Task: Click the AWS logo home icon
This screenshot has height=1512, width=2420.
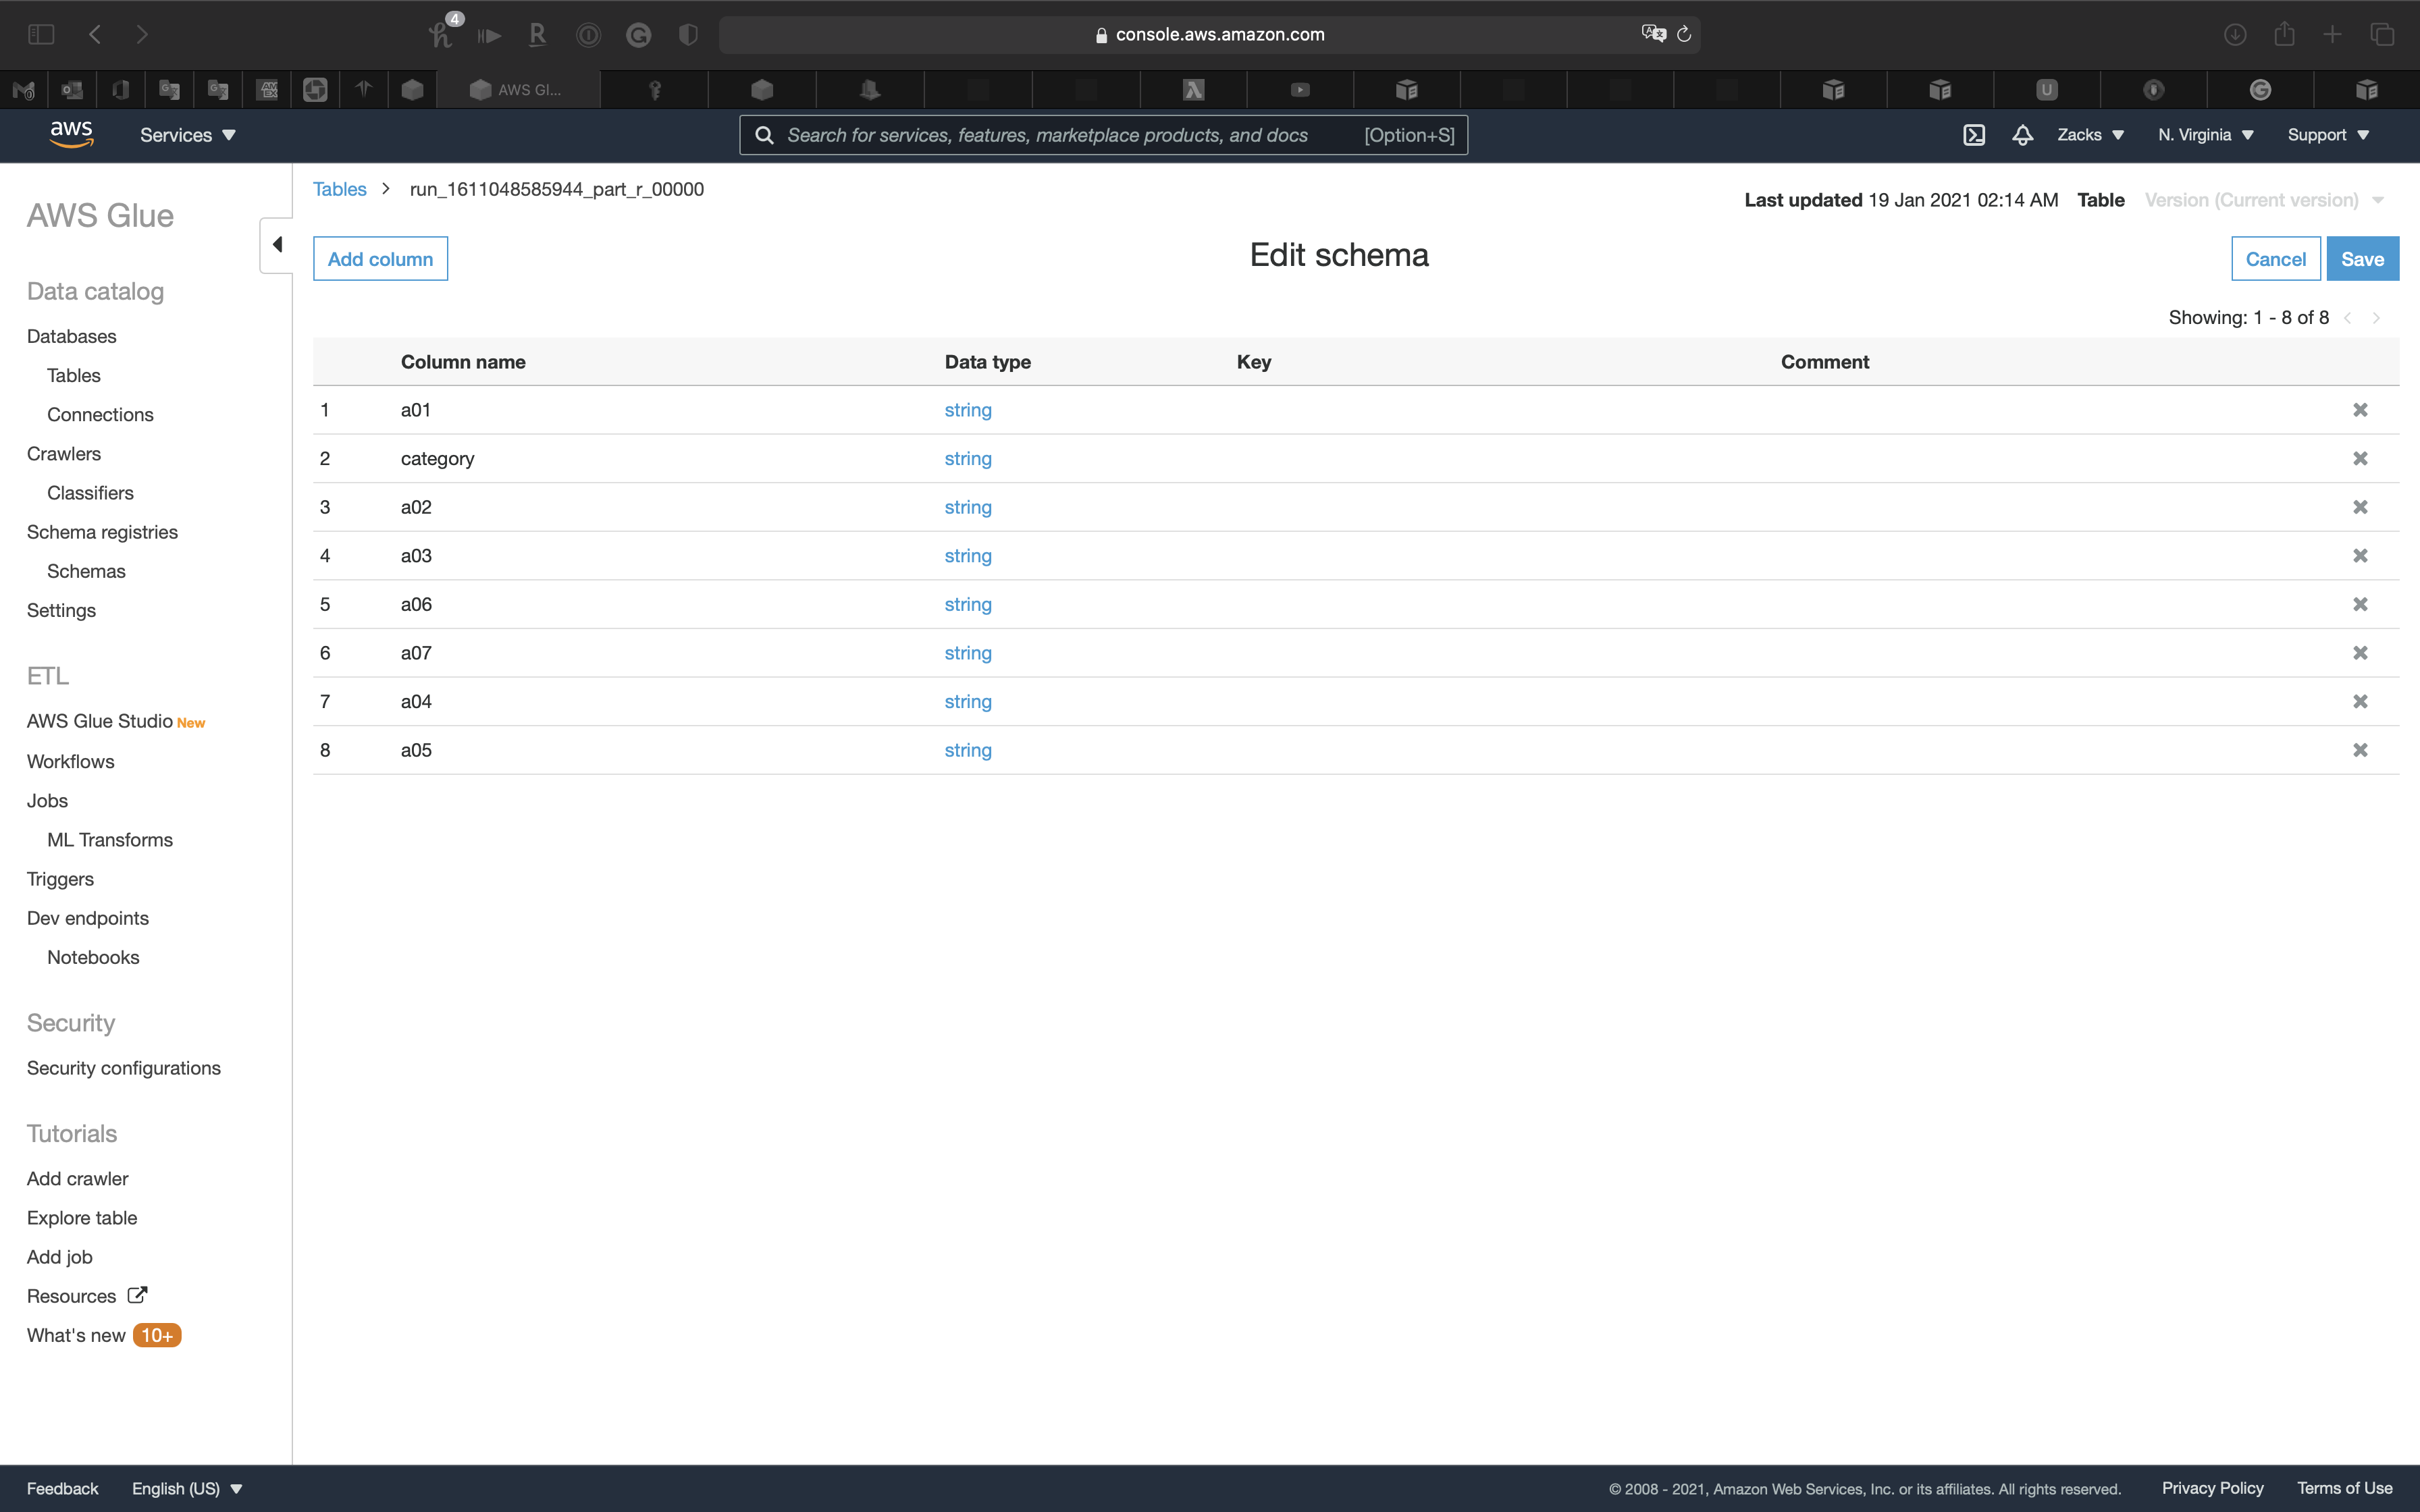Action: click(x=72, y=134)
